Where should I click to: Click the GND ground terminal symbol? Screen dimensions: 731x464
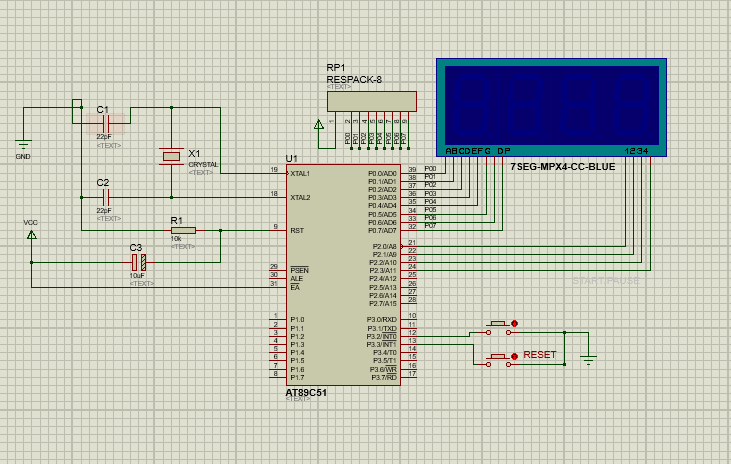23,143
